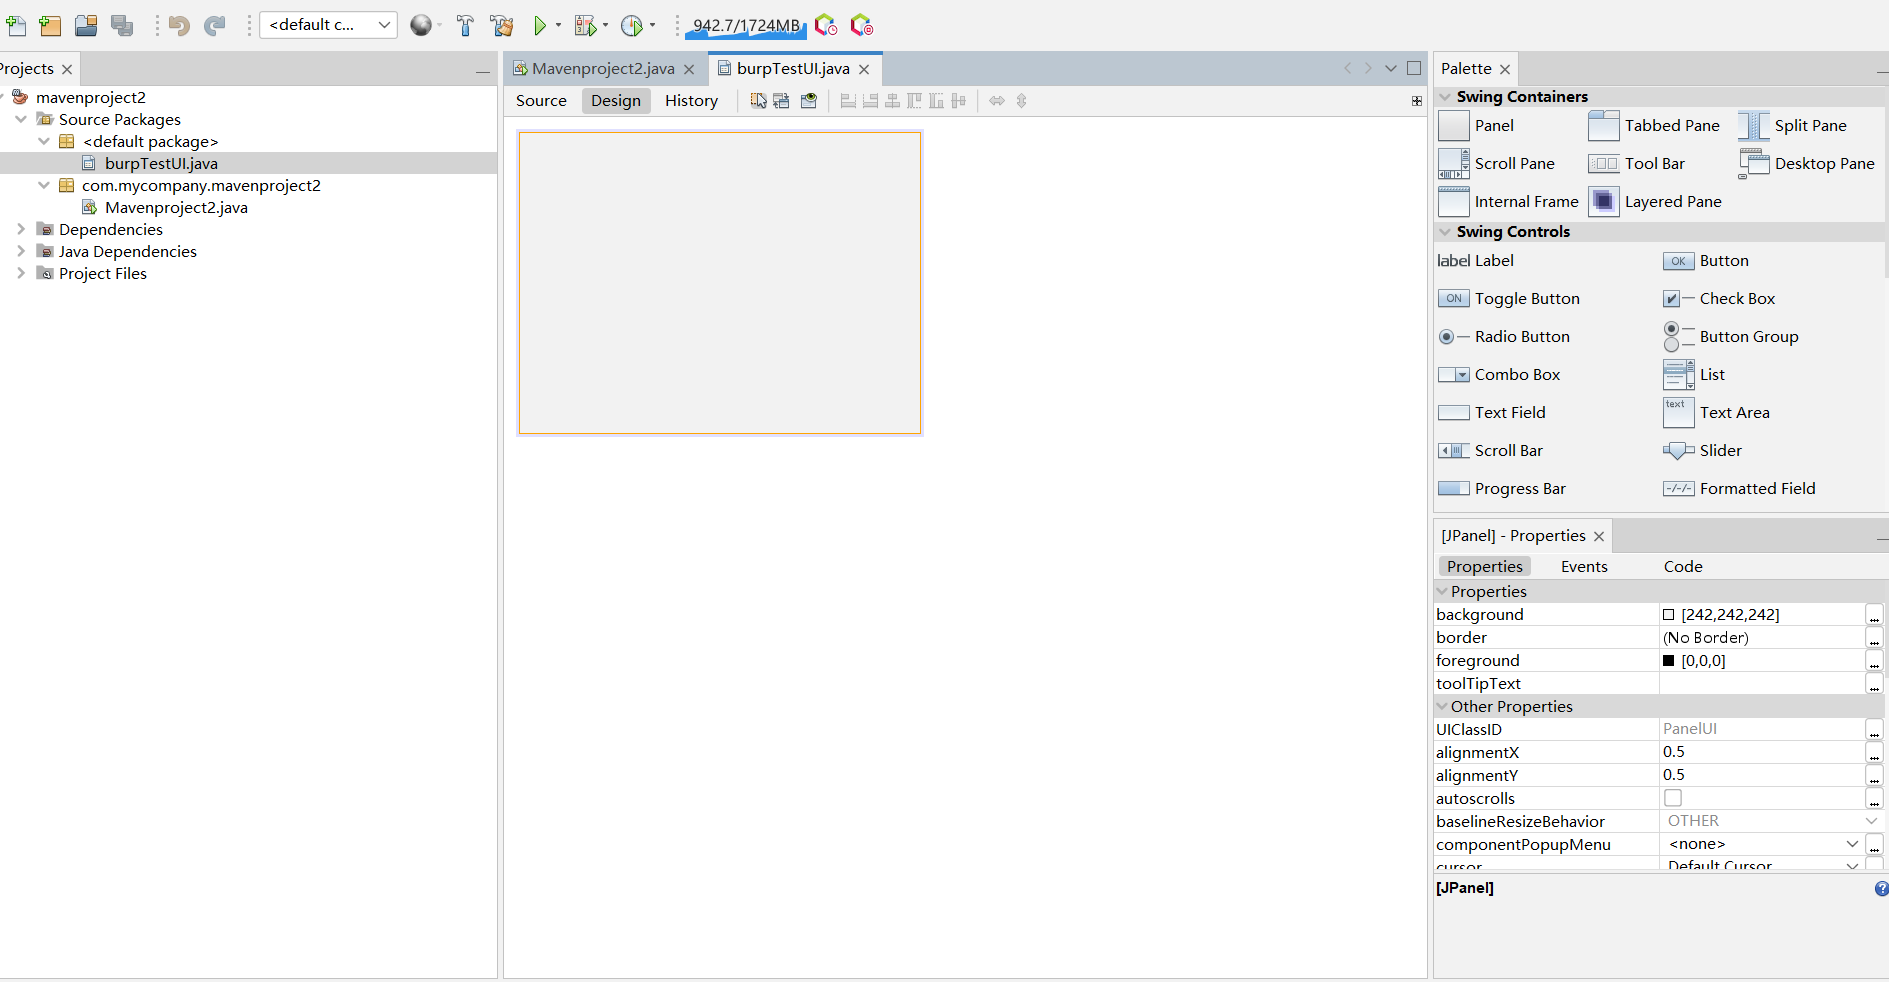1889x982 pixels.
Task: Run the project with the green arrow
Action: tap(540, 25)
